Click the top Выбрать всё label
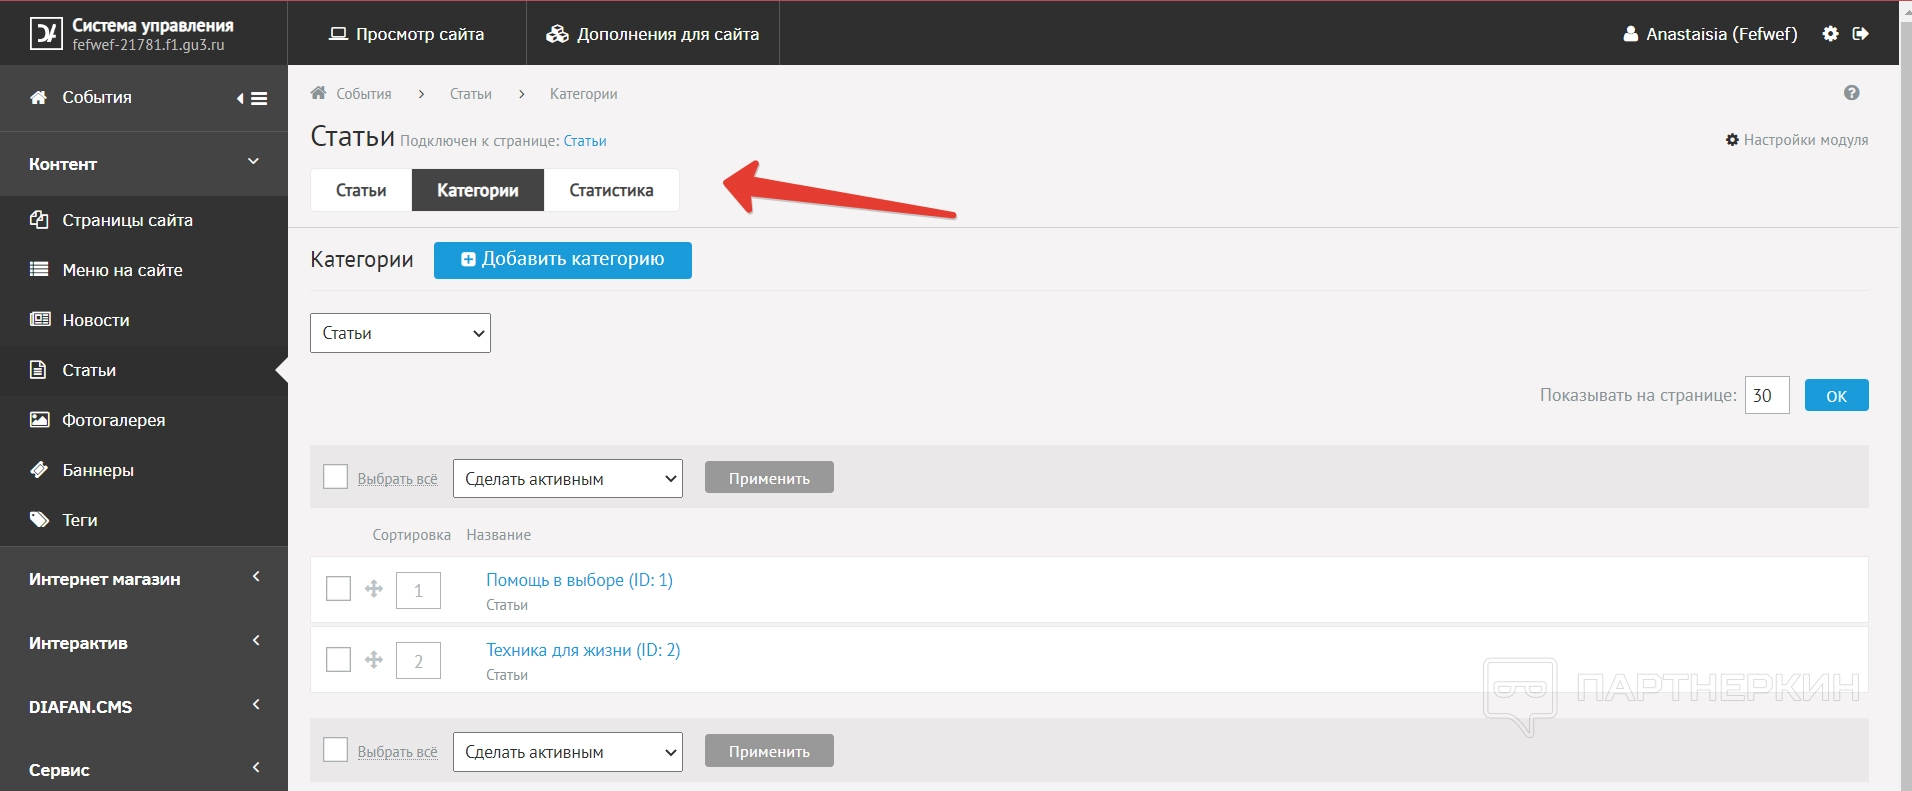The image size is (1912, 791). (x=398, y=479)
